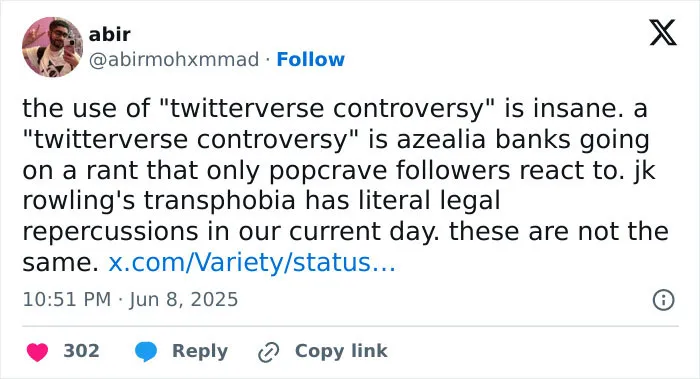Click the Copy link label
The image size is (700, 379).
pos(341,351)
